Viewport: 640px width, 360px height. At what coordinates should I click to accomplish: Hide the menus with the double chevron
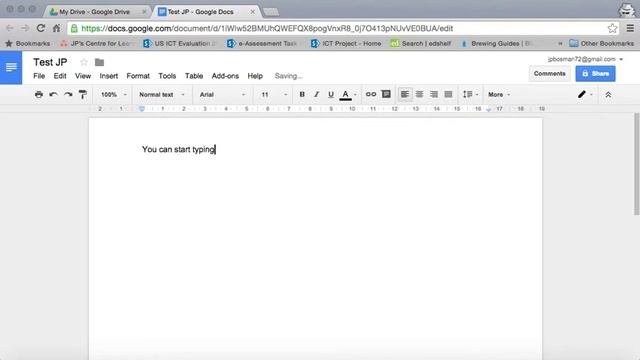tap(608, 94)
